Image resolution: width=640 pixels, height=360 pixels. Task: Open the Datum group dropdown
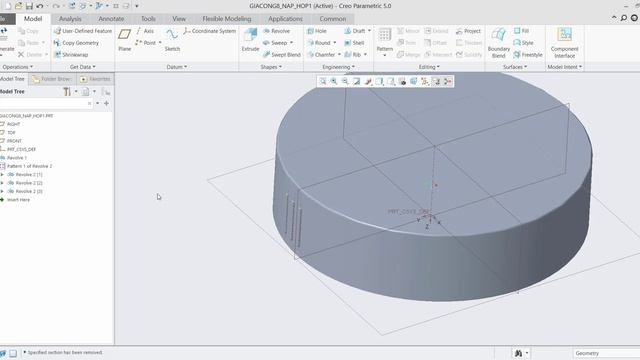click(177, 67)
